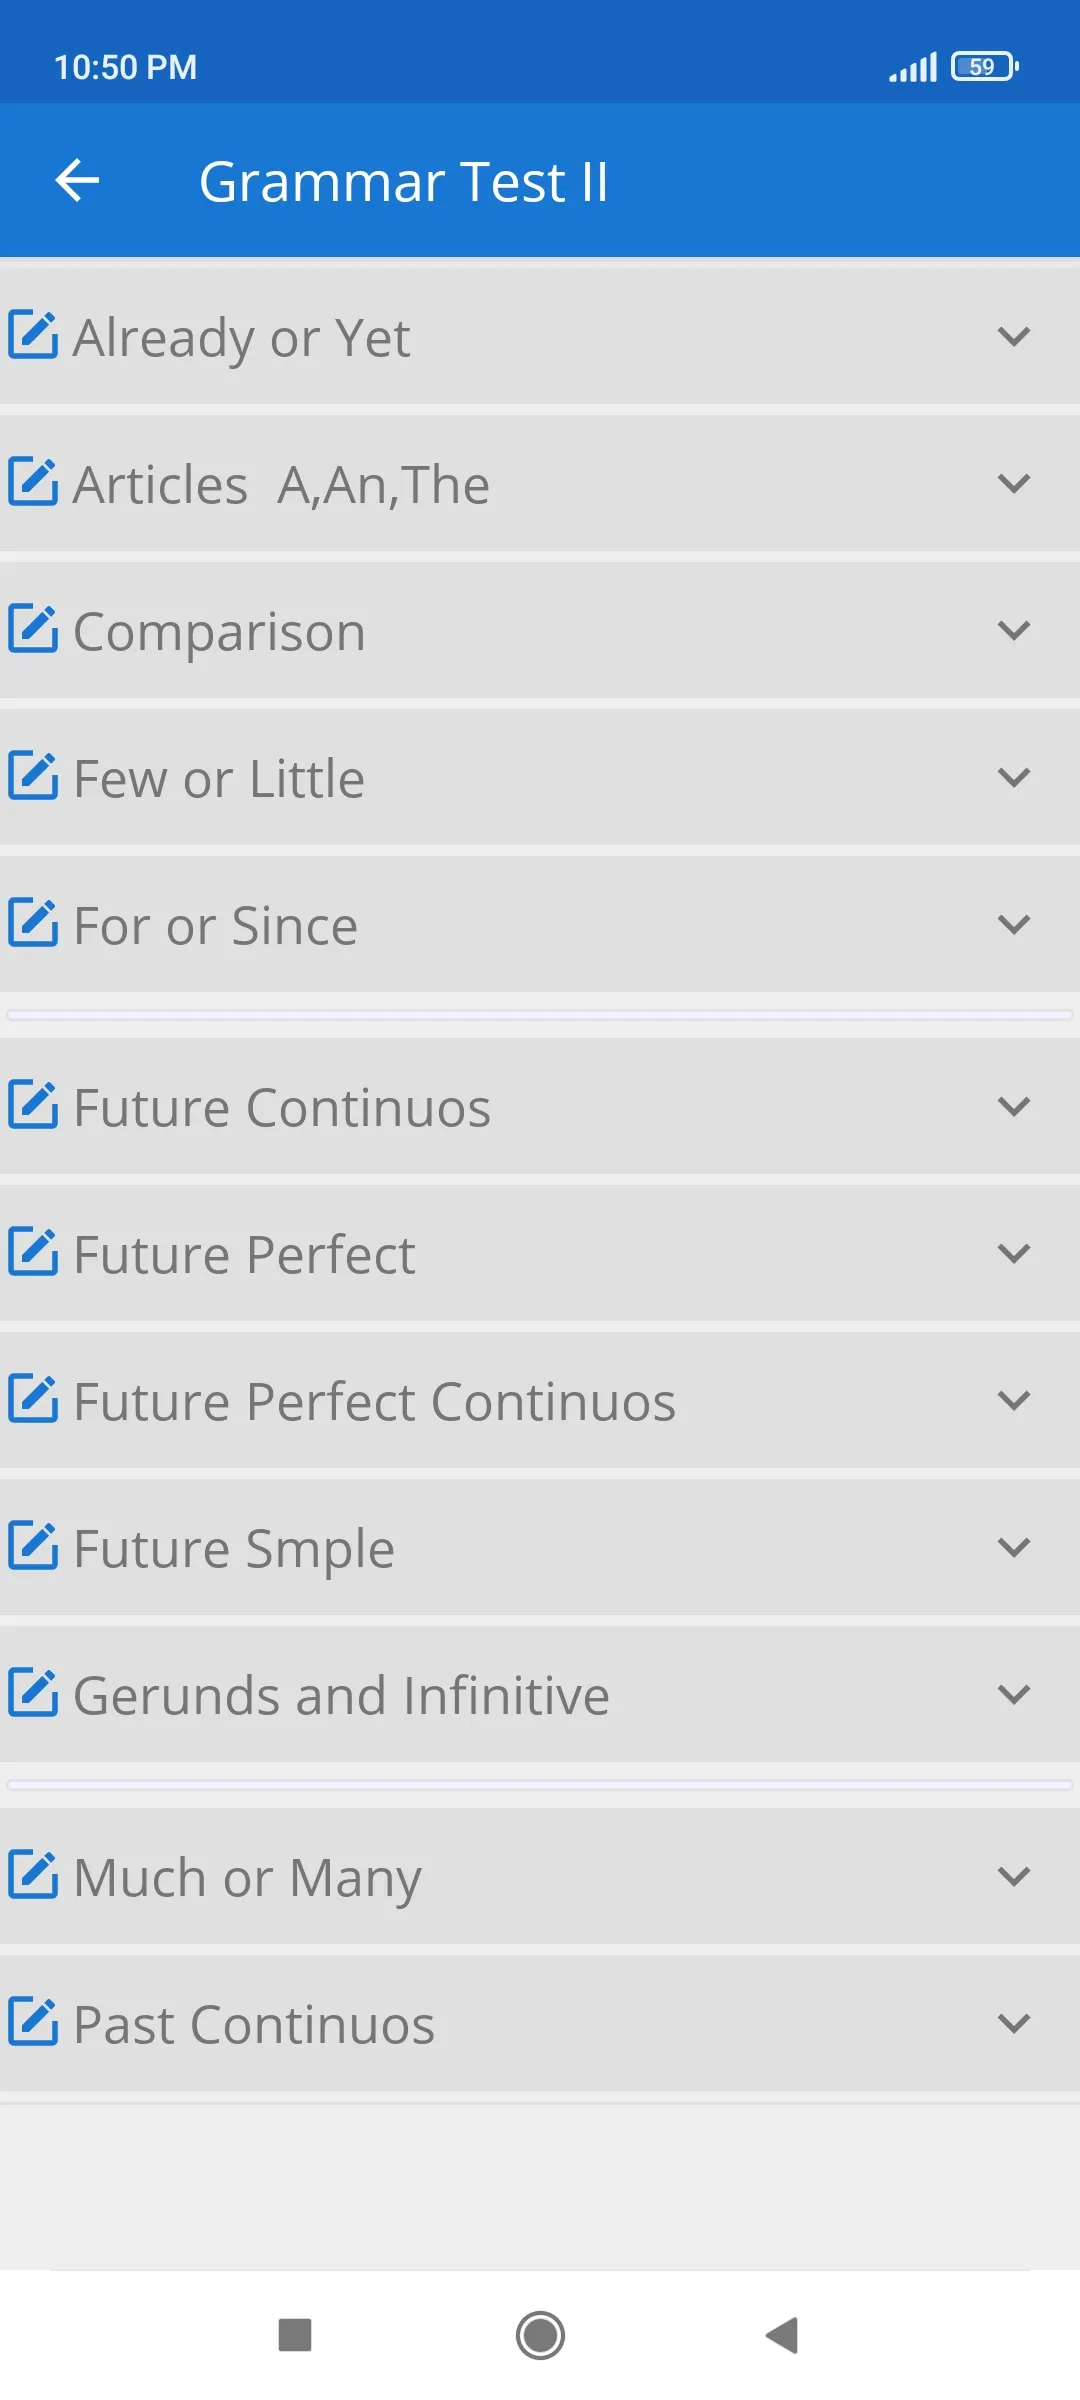
Task: Tap the Android home navigation button
Action: click(540, 2336)
